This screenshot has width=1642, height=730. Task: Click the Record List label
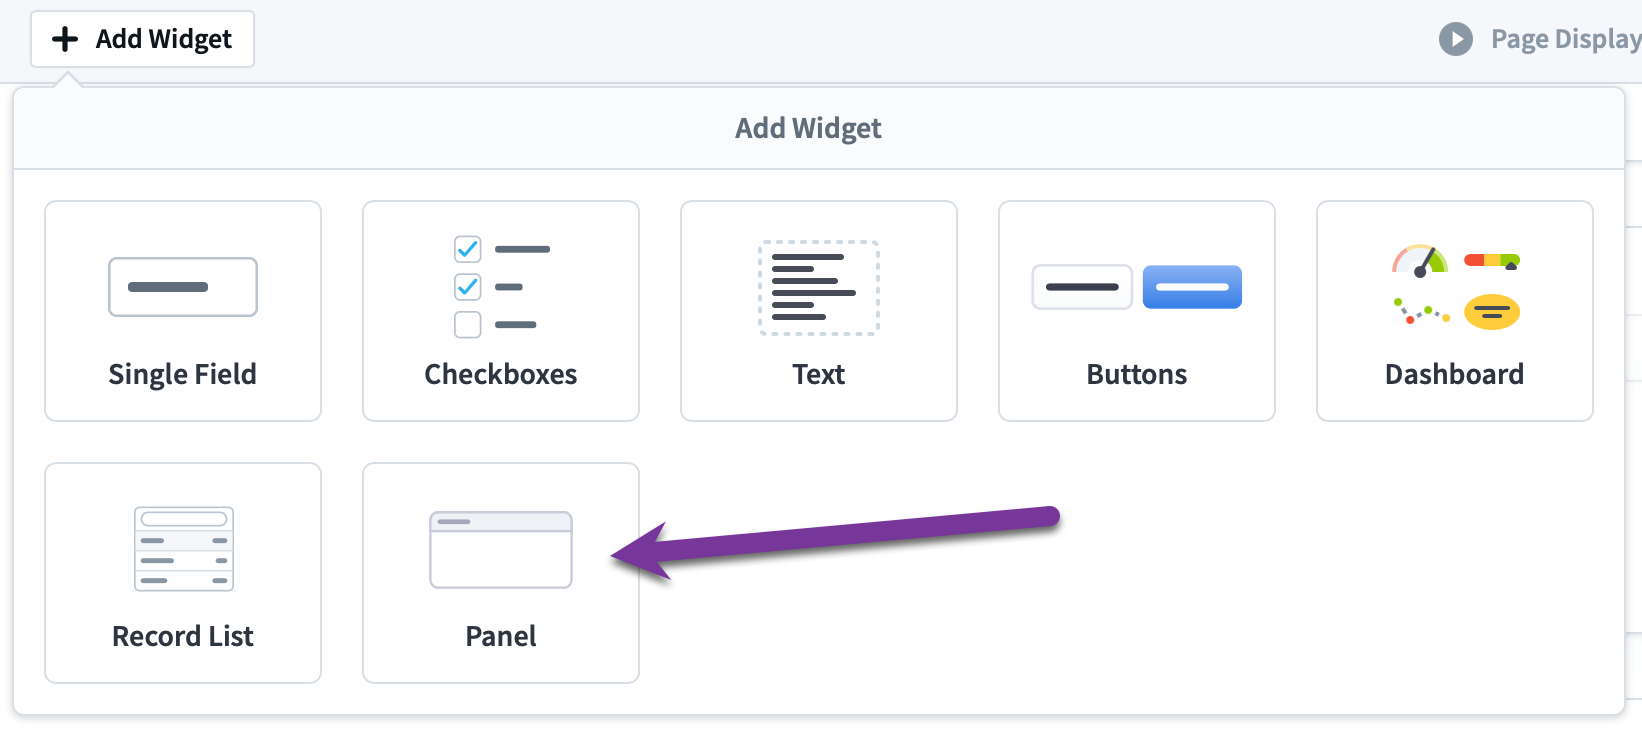pyautogui.click(x=183, y=636)
